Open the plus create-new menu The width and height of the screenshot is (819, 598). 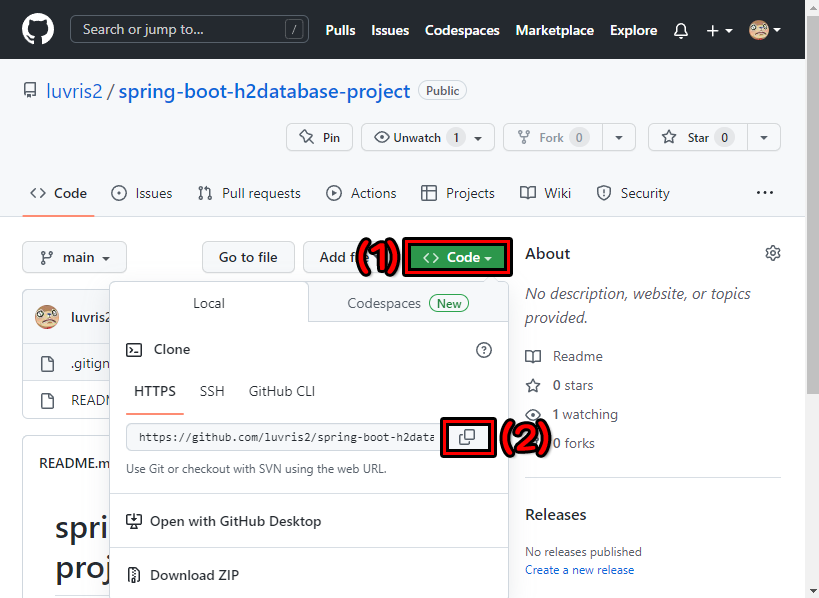pos(719,31)
